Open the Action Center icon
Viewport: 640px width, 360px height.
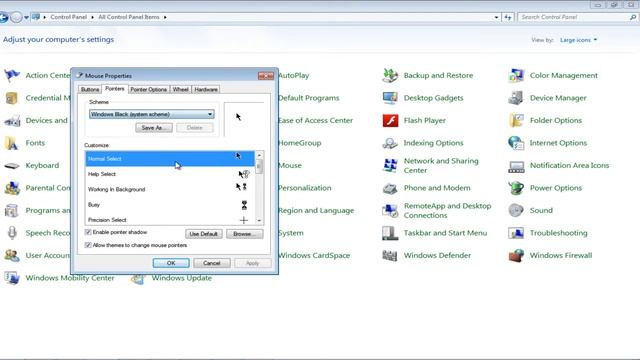click(x=12, y=76)
